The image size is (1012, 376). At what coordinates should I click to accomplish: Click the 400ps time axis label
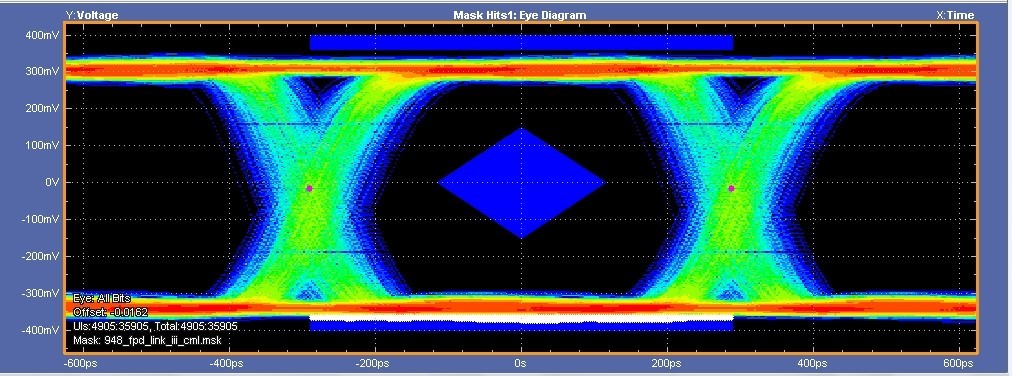pos(813,363)
